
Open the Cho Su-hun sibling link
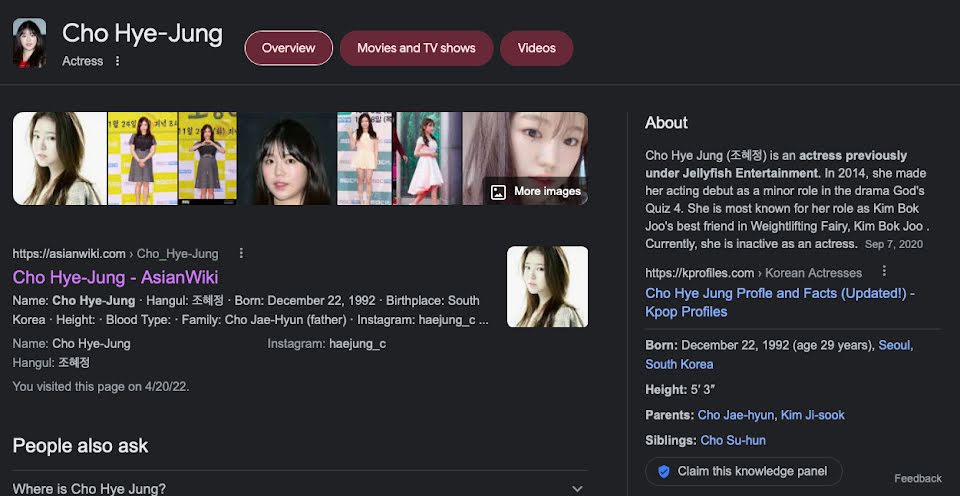(733, 440)
